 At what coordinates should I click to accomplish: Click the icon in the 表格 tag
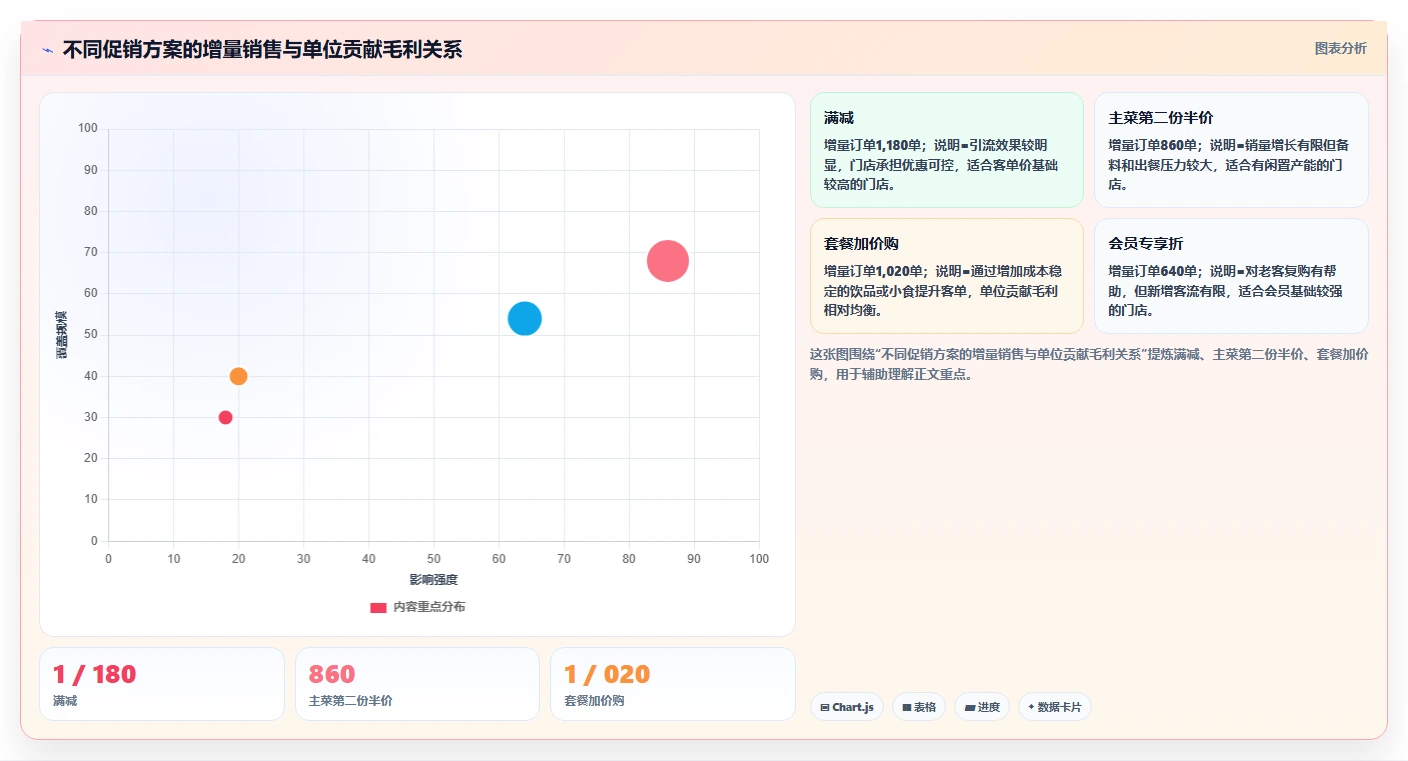[x=906, y=707]
